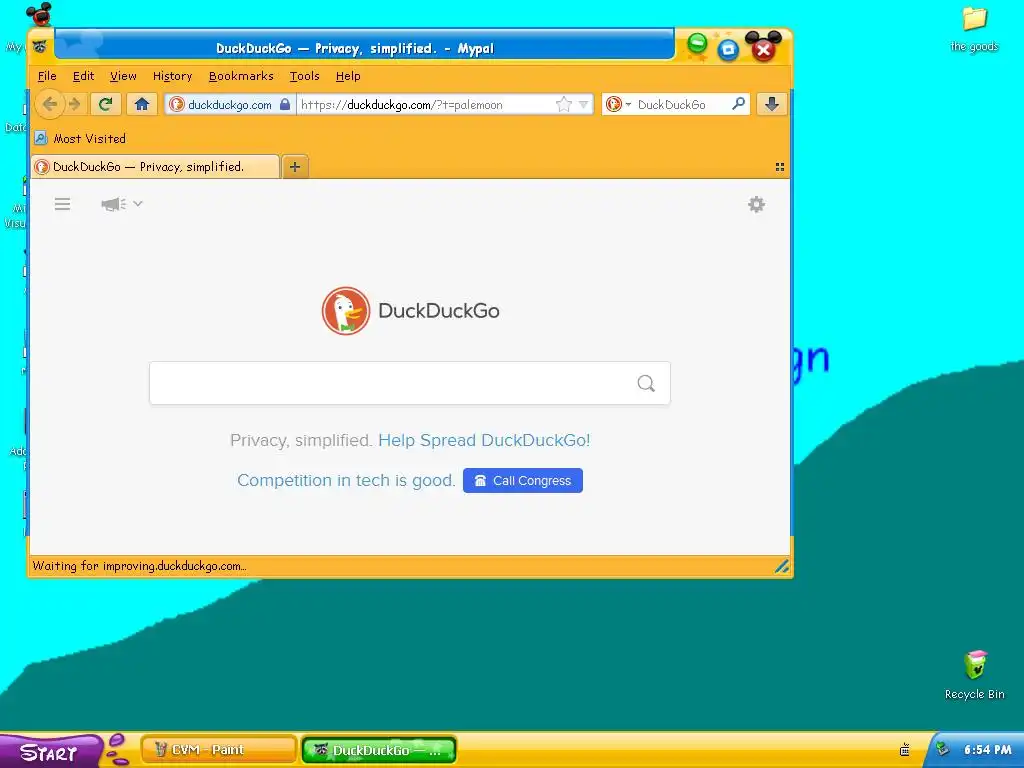Open the Competition in tech is good link
The width and height of the screenshot is (1024, 768).
[346, 481]
